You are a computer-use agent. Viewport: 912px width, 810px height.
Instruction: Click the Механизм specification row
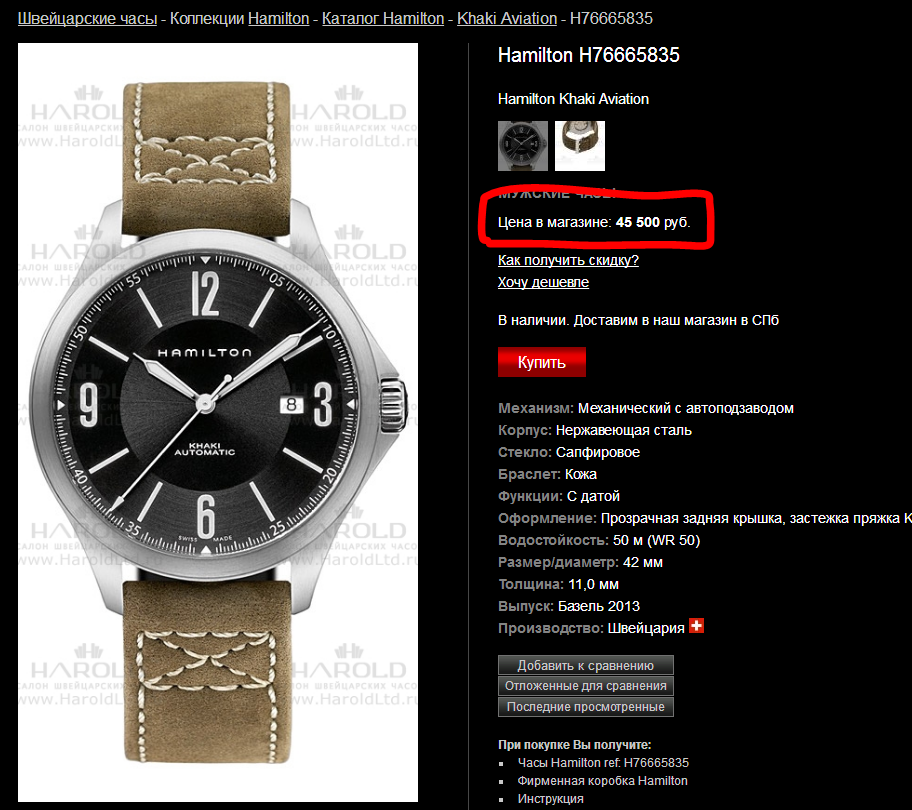(646, 409)
